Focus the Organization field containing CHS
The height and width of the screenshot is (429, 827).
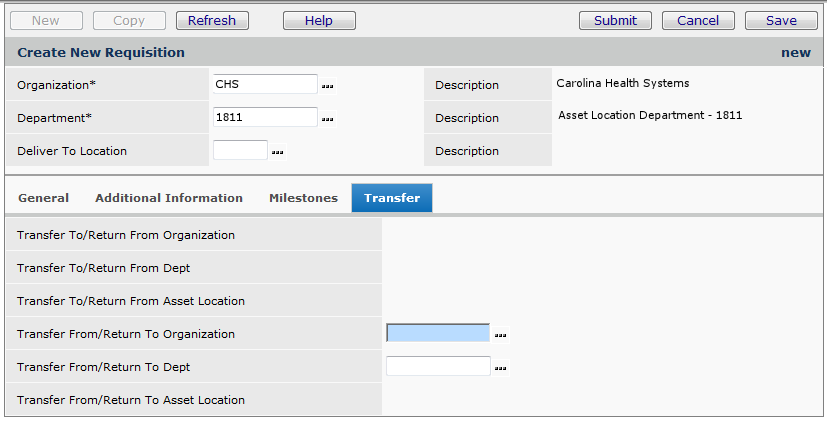tap(265, 85)
